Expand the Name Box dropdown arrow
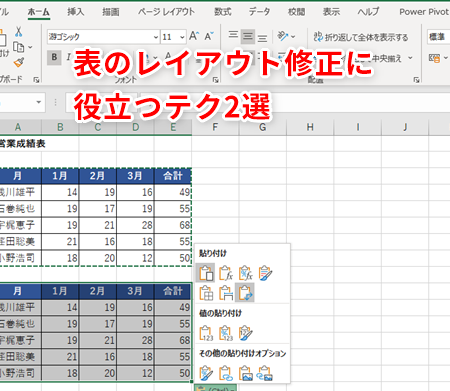Image resolution: width=450 pixels, height=391 pixels. tap(39, 102)
